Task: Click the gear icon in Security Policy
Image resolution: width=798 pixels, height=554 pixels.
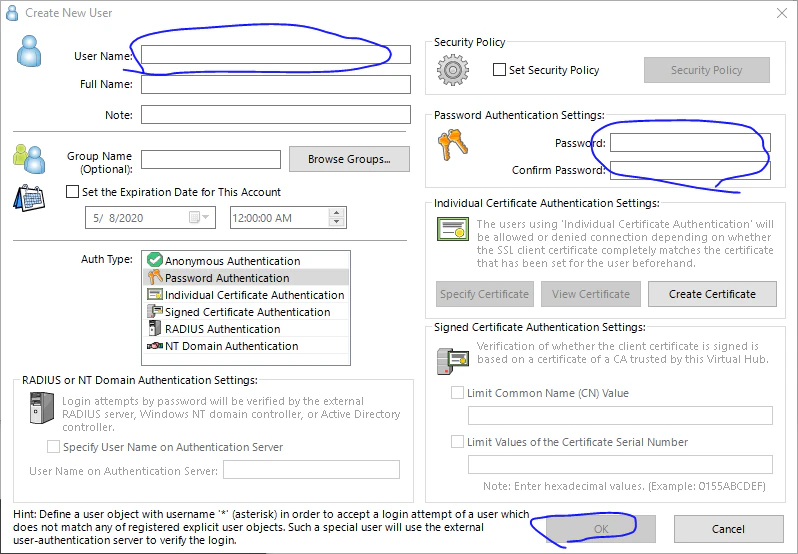Action: (x=452, y=70)
